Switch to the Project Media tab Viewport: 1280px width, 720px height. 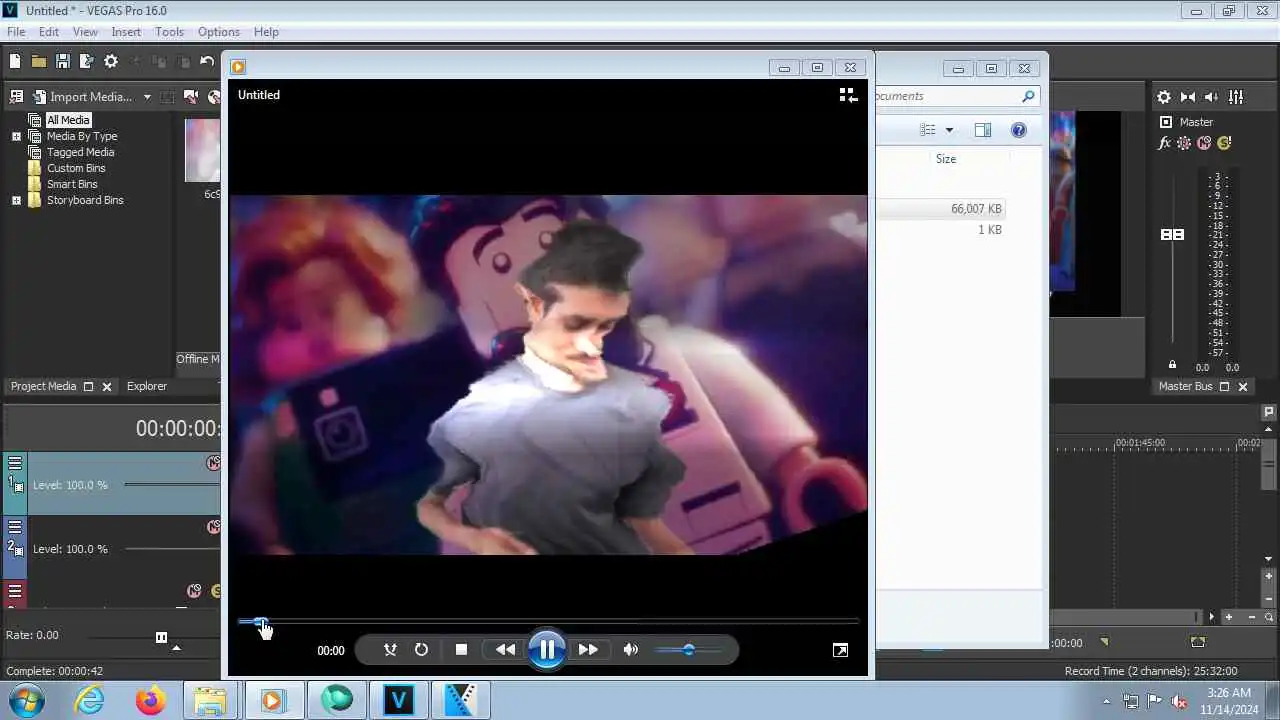(x=43, y=386)
